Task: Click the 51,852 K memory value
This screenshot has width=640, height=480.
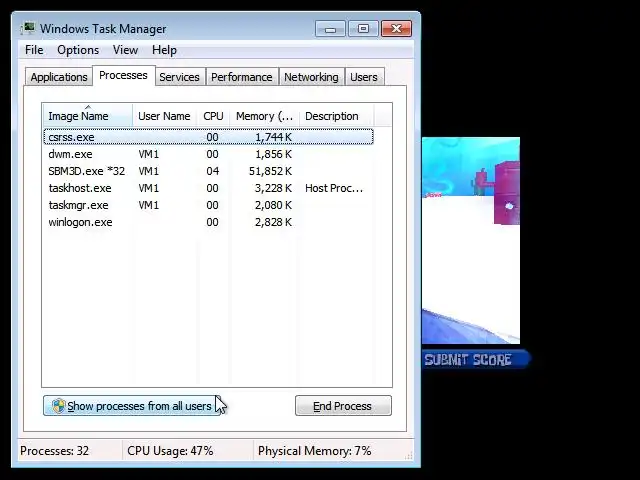Action: (x=270, y=171)
